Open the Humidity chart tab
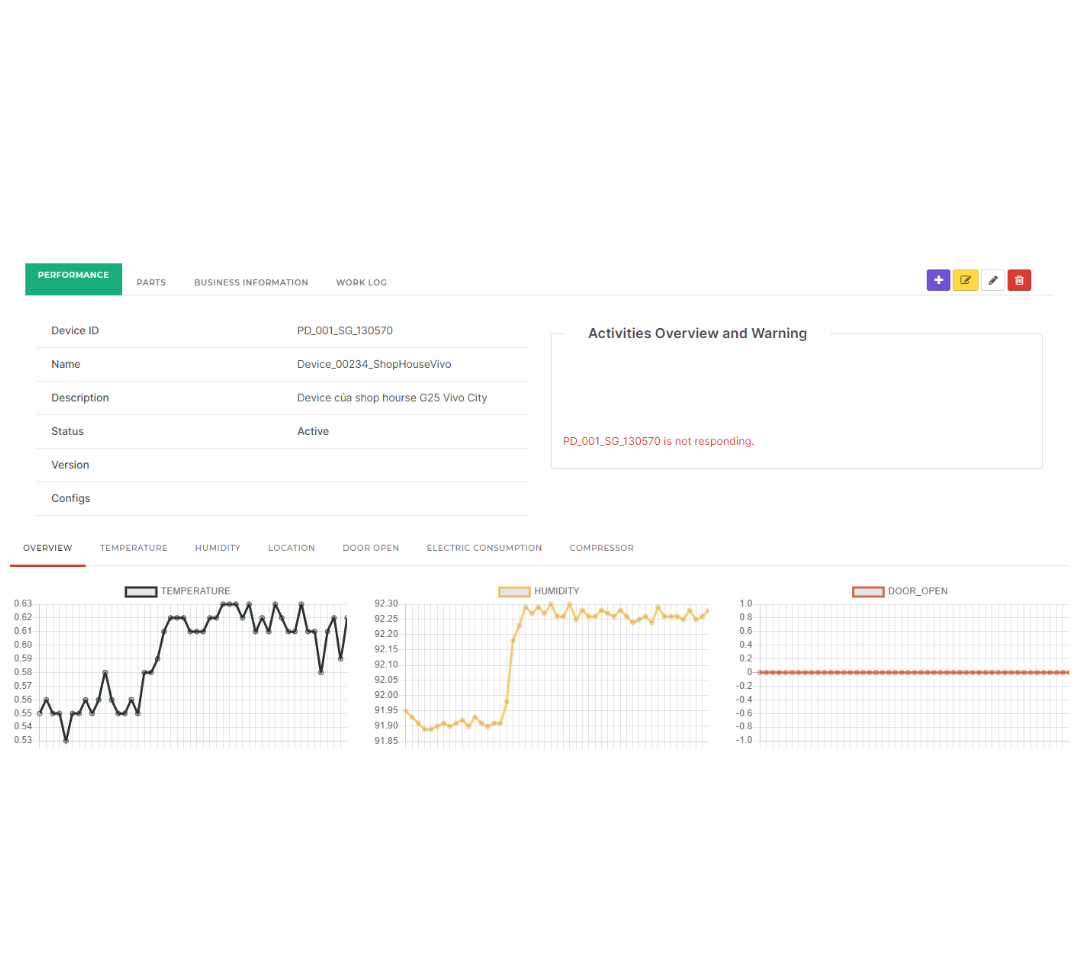Image resolution: width=1080 pixels, height=976 pixels. [218, 548]
